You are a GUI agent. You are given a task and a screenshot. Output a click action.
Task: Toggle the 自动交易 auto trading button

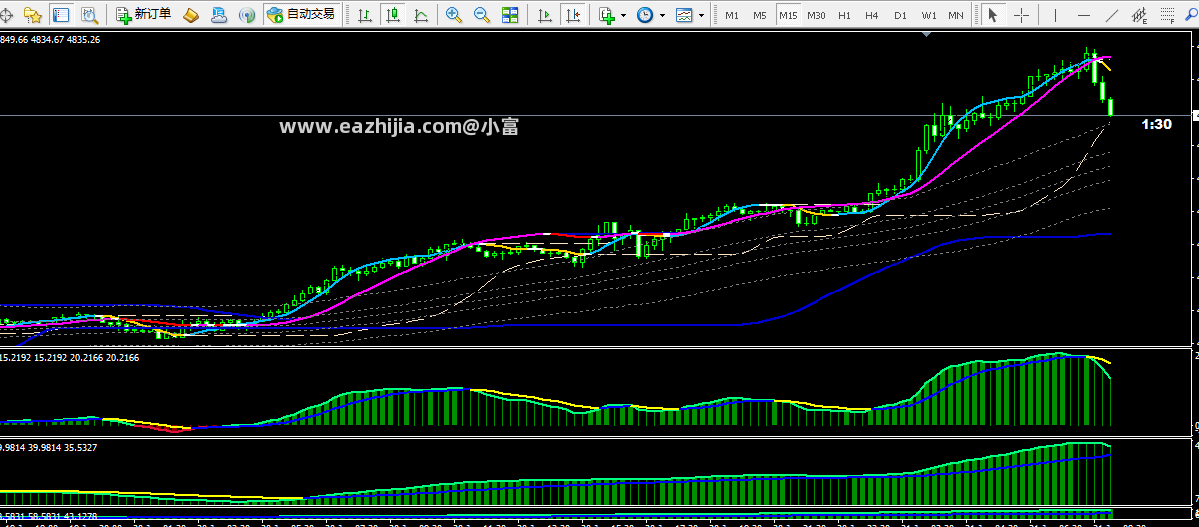coord(301,15)
